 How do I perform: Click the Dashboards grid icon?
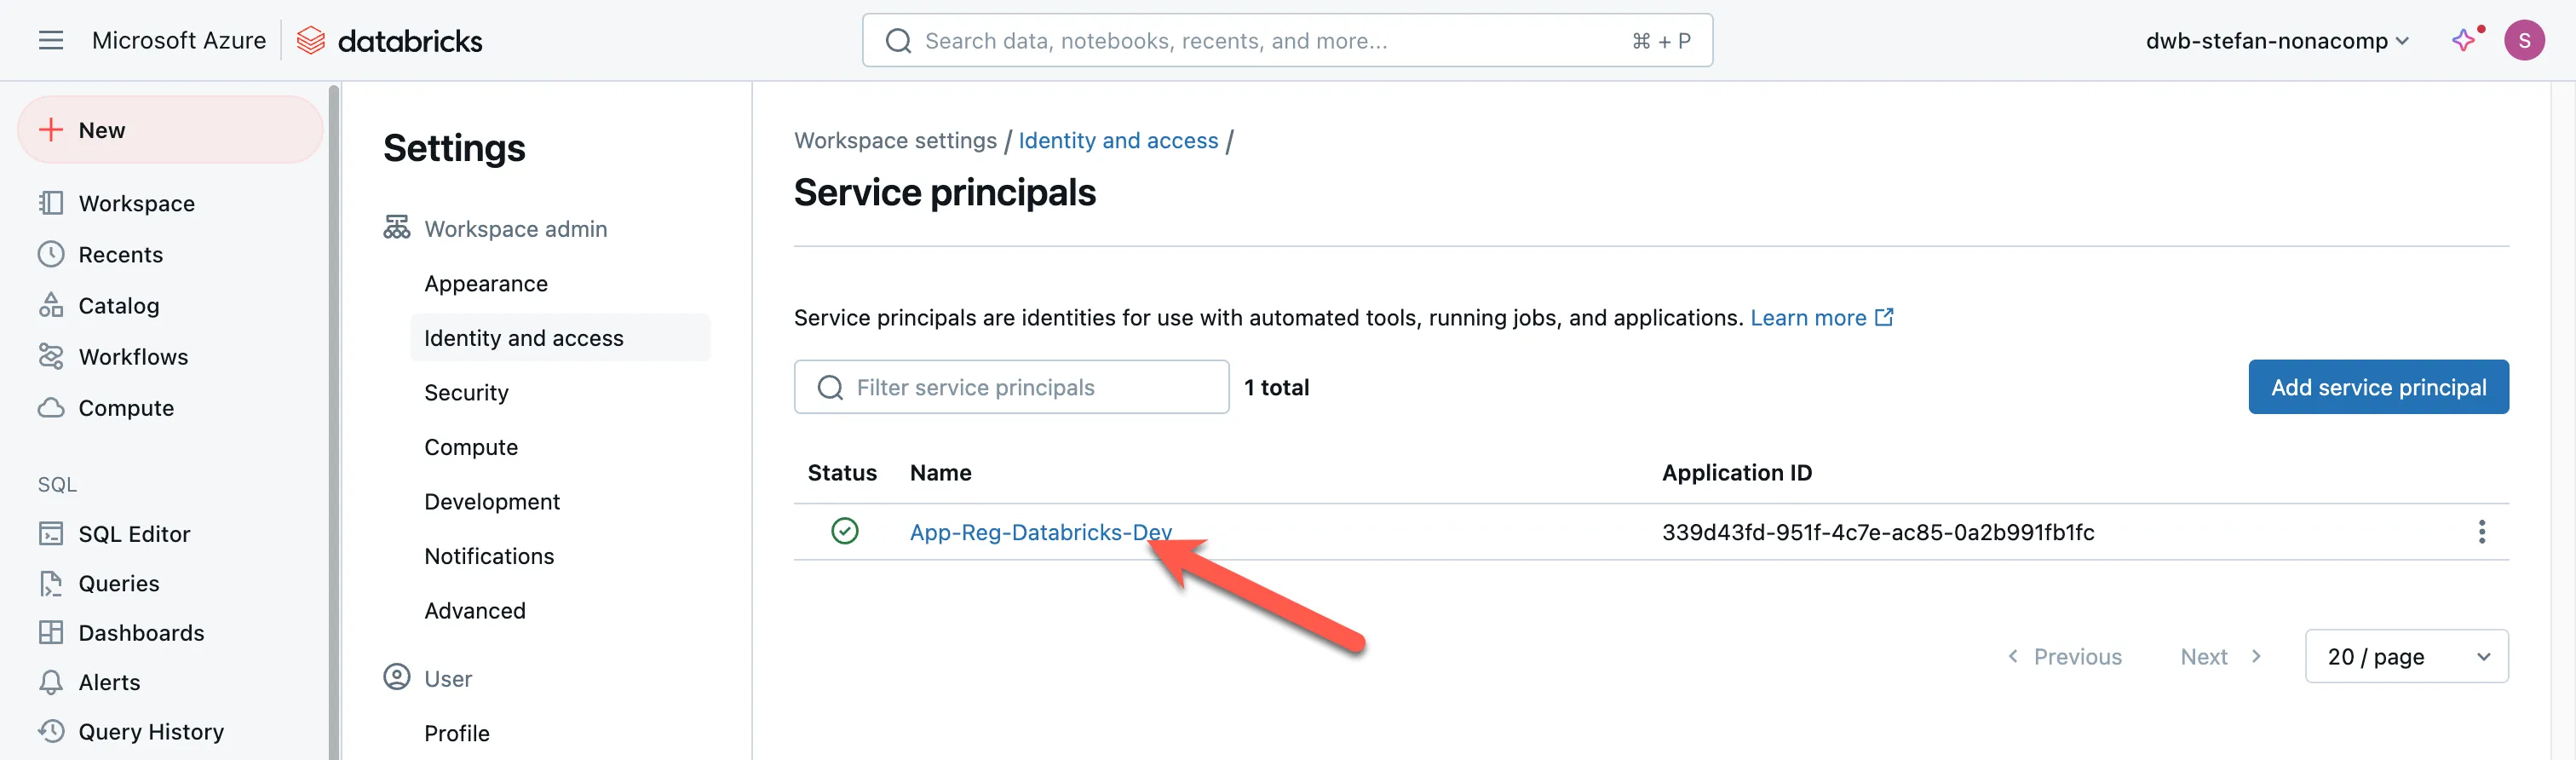click(x=50, y=632)
